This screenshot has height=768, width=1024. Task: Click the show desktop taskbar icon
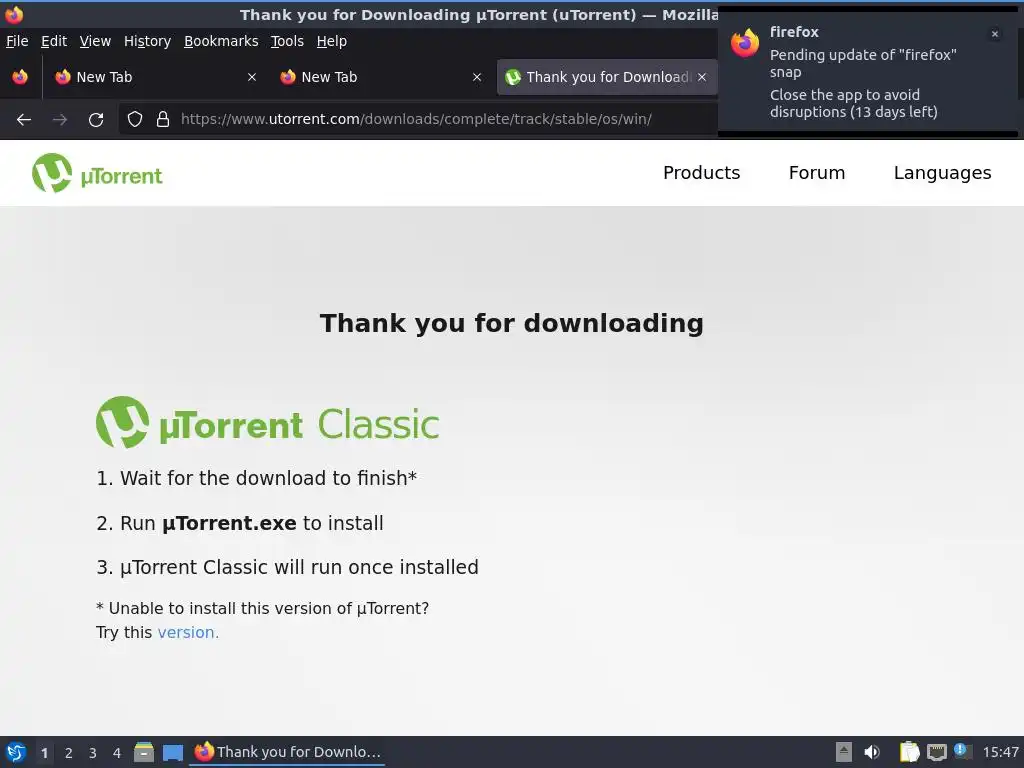click(173, 753)
